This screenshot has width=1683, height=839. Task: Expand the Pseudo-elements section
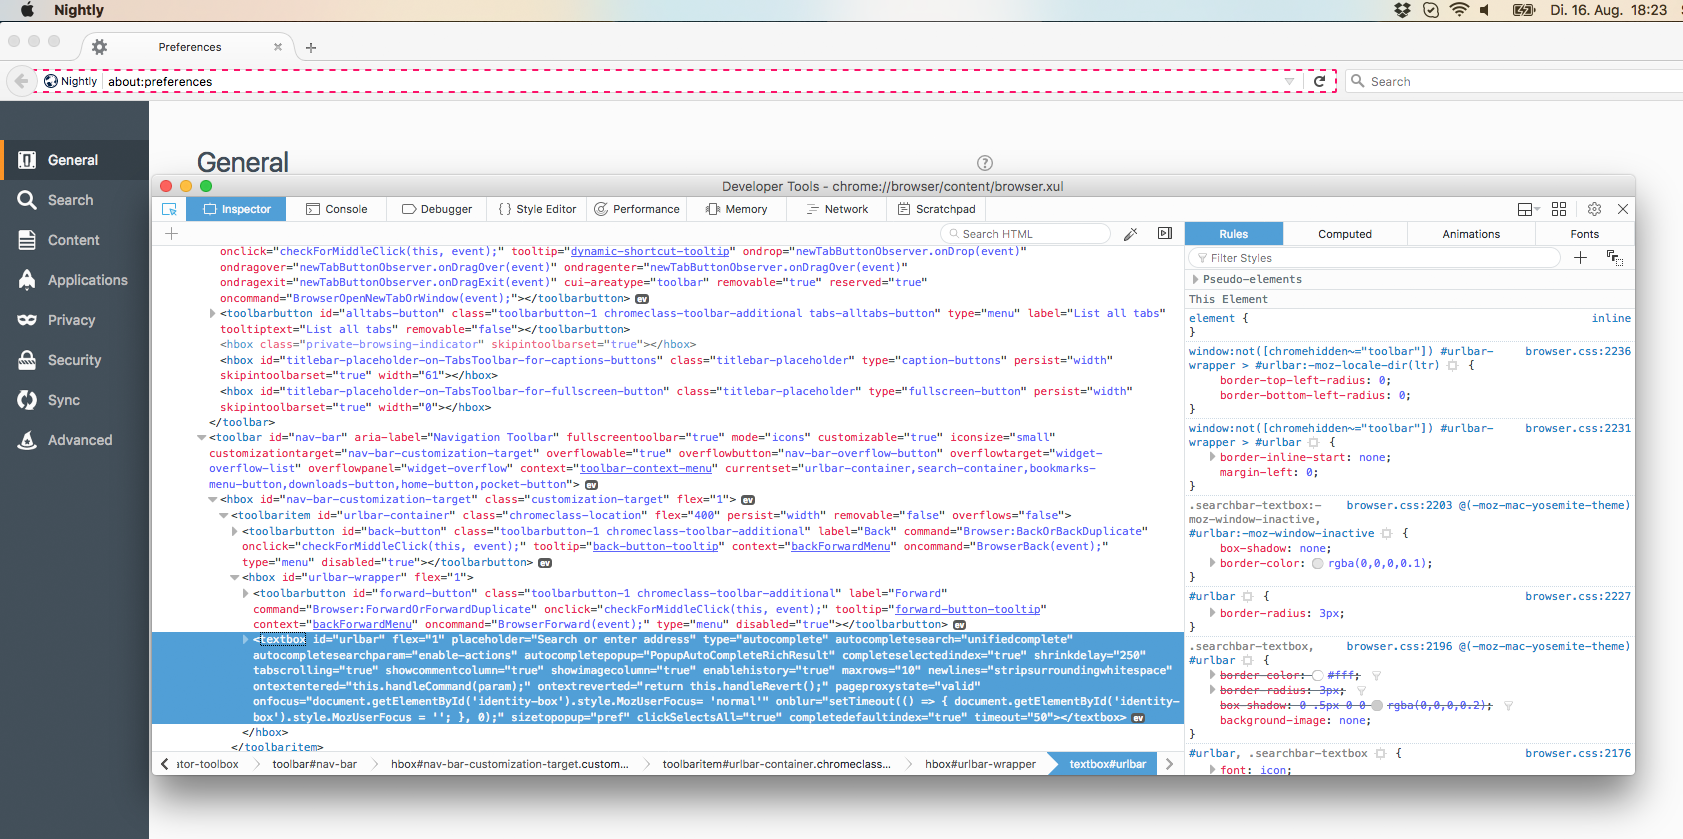click(1195, 280)
